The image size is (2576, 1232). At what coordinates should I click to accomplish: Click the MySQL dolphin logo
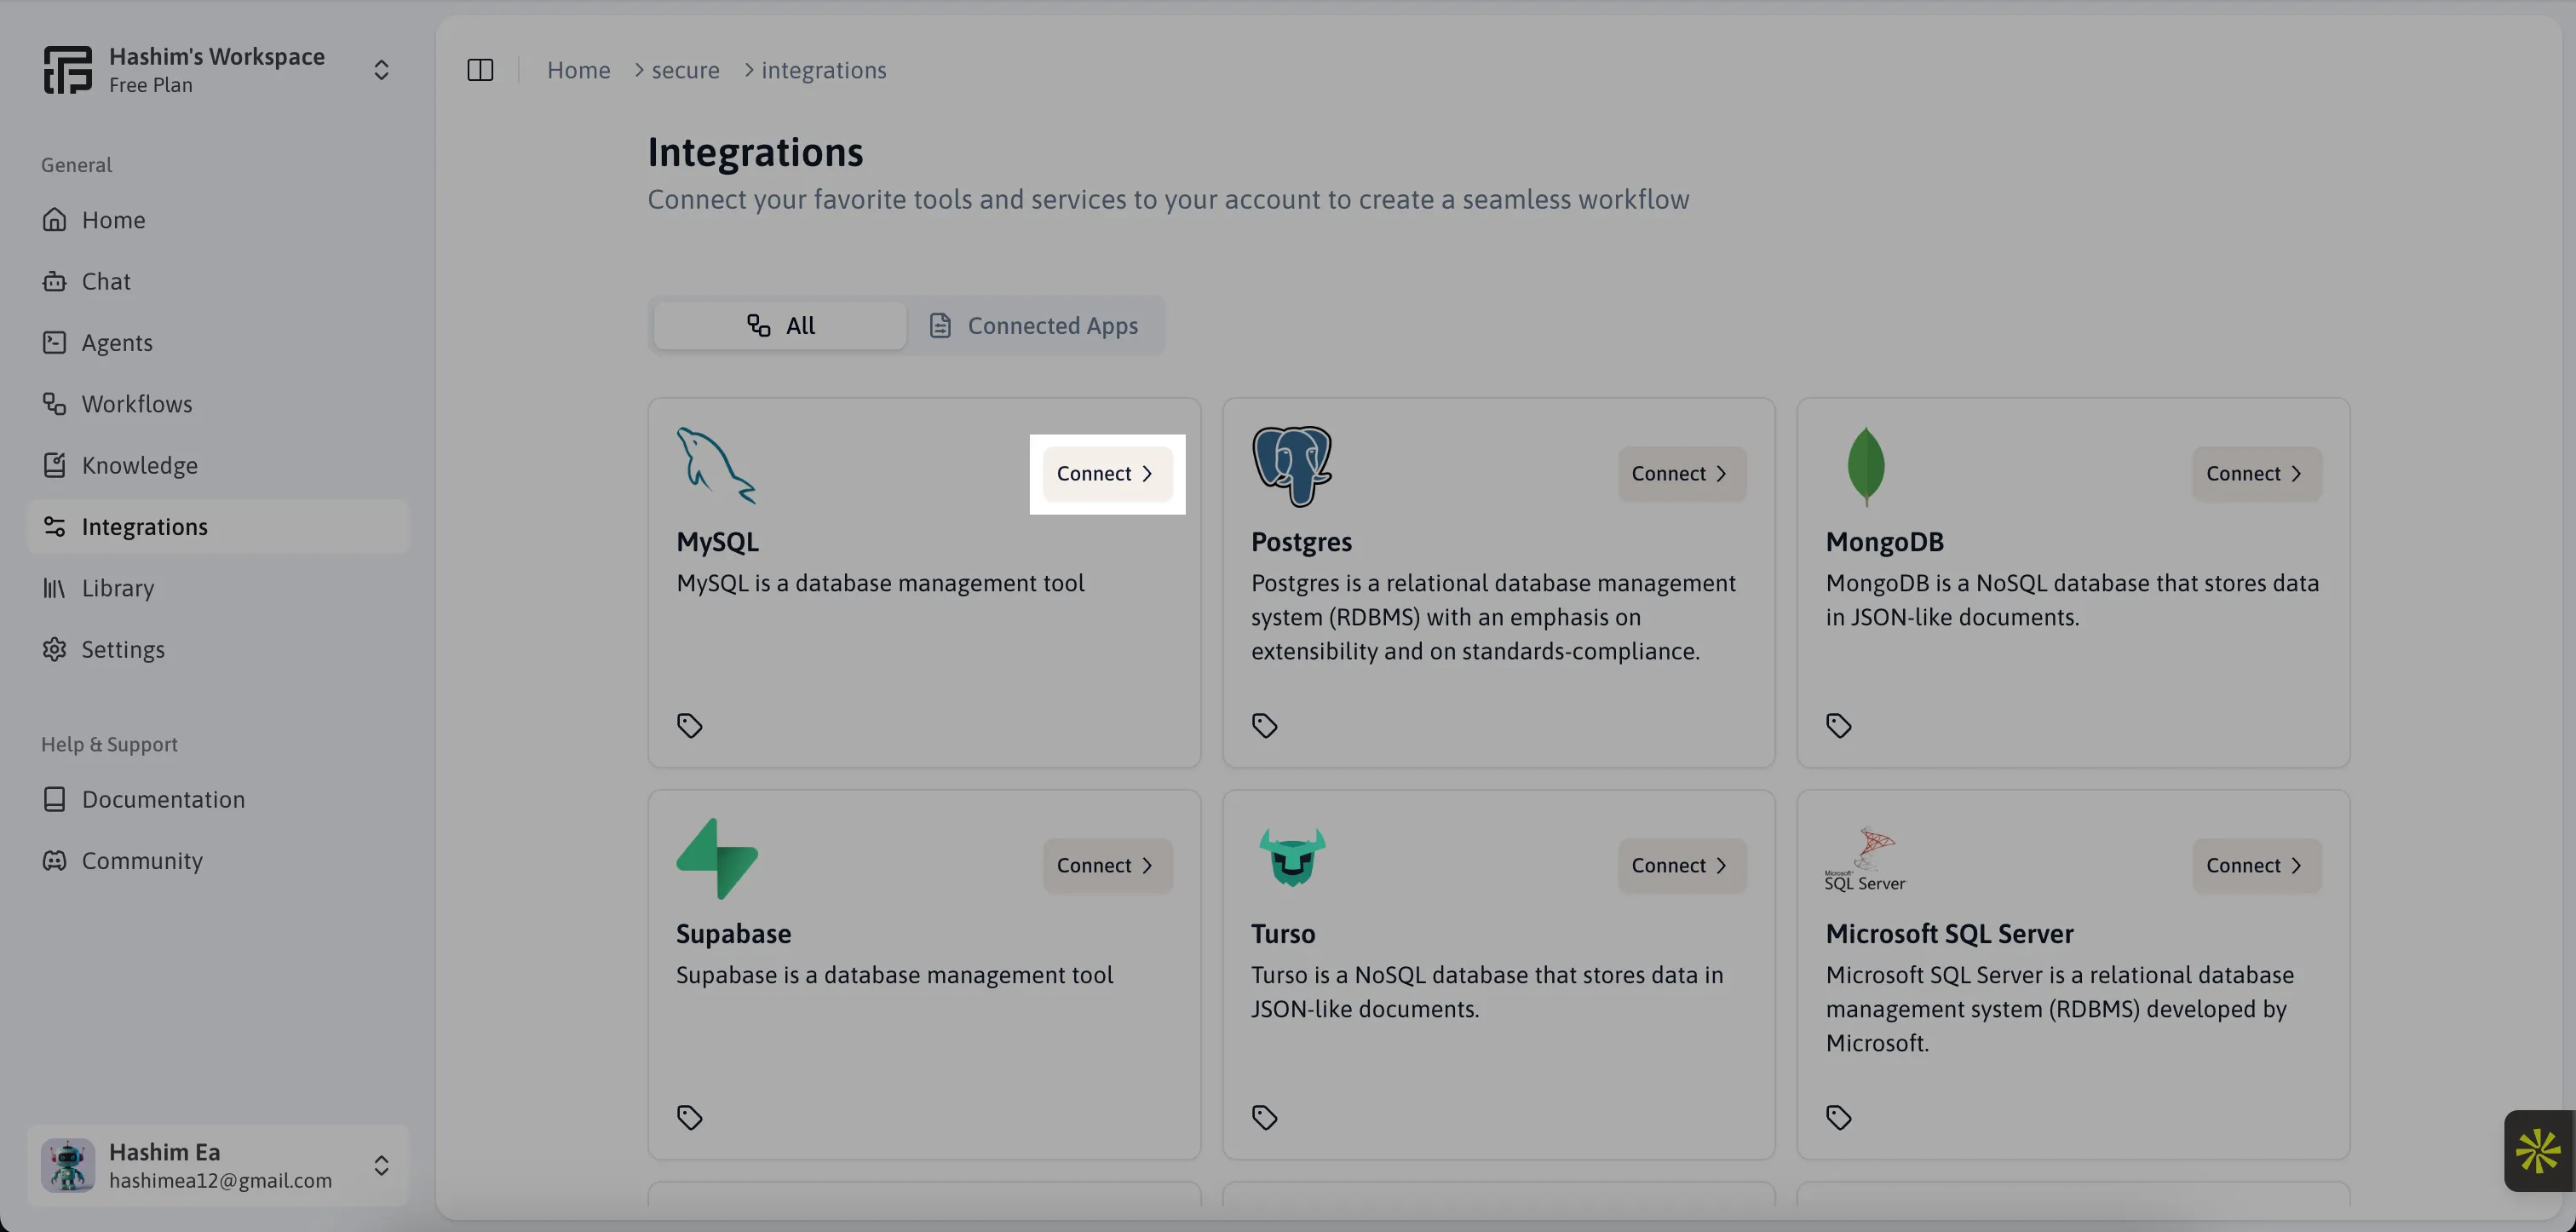pyautogui.click(x=716, y=466)
